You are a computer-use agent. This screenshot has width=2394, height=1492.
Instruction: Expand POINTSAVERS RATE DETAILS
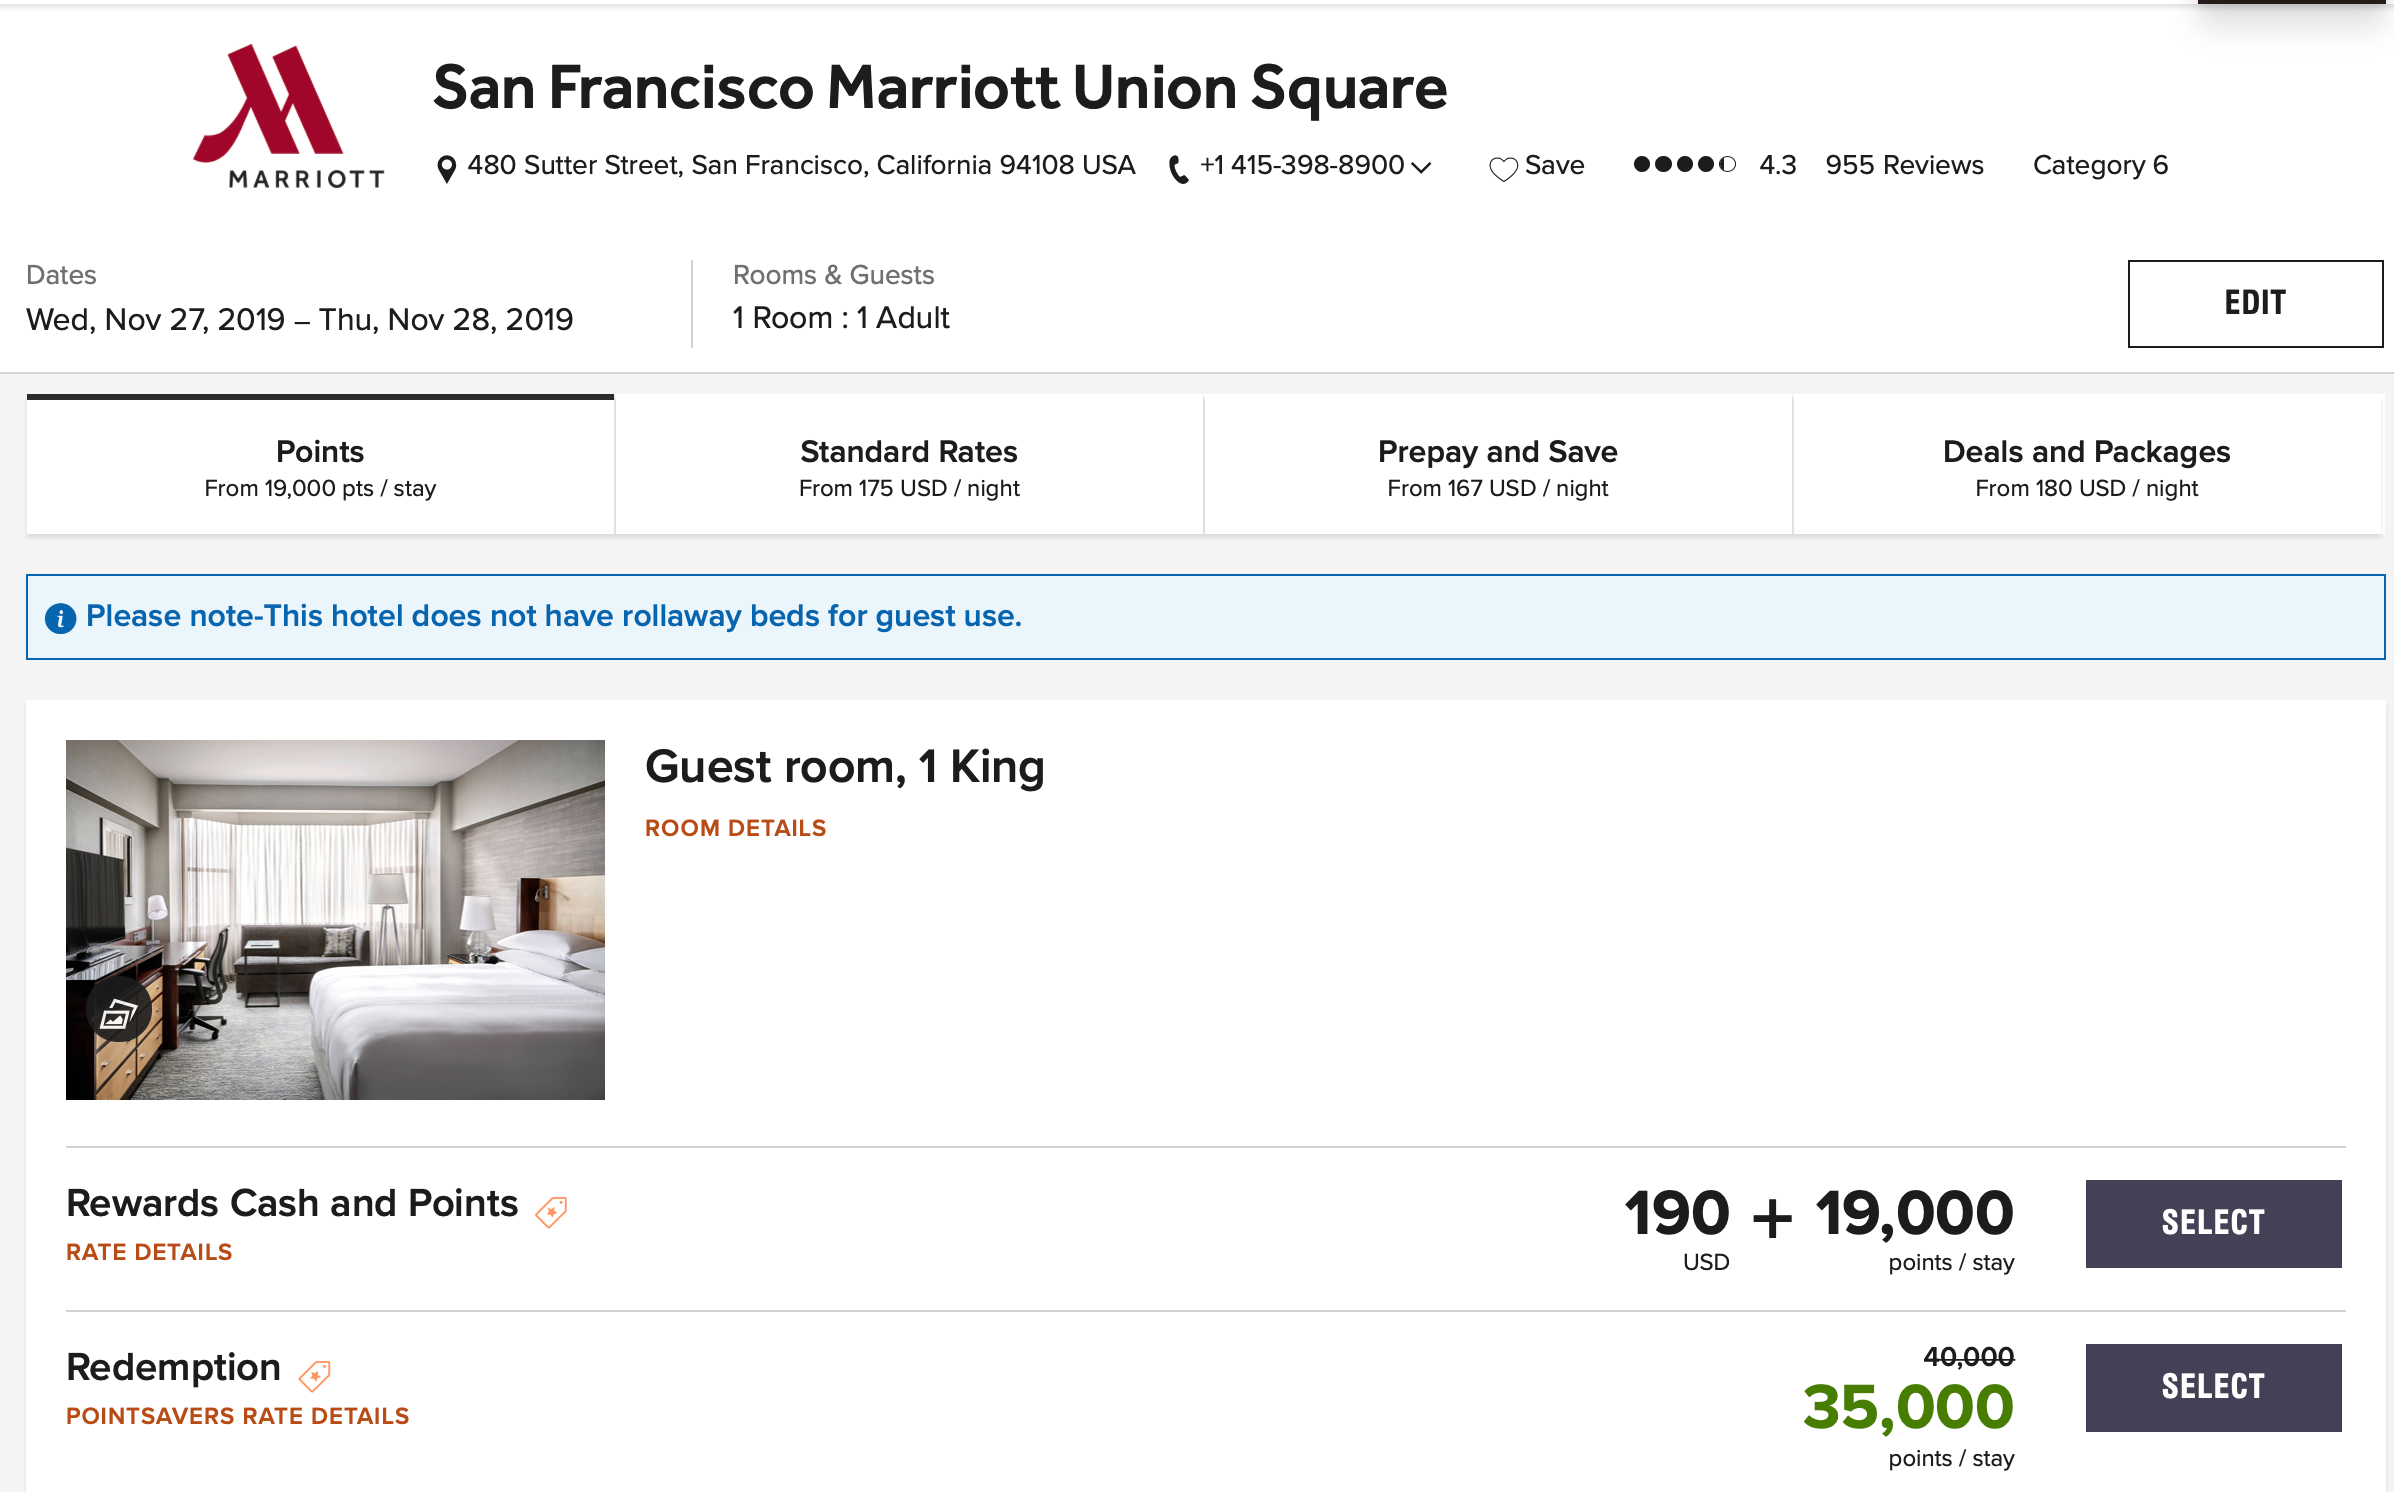[237, 1416]
